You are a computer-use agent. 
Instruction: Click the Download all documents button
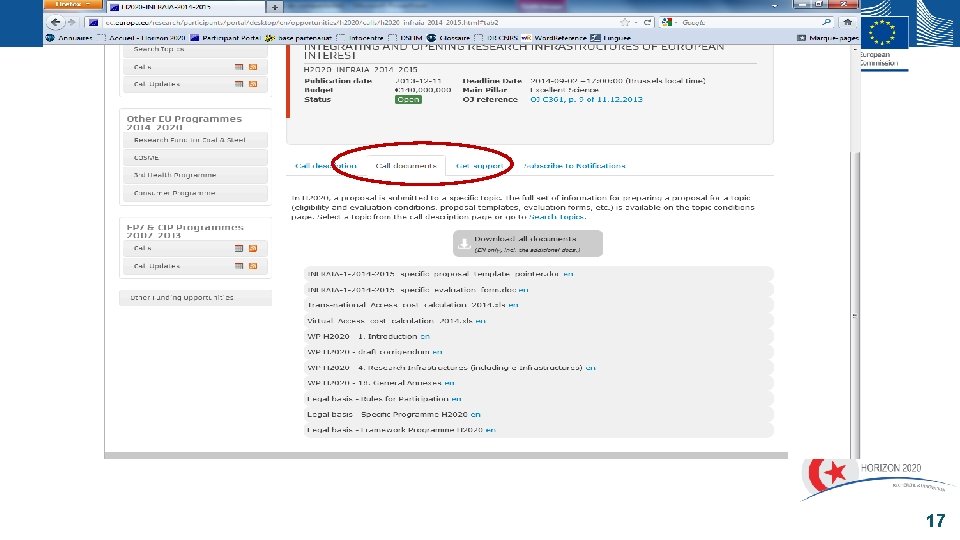coord(528,243)
